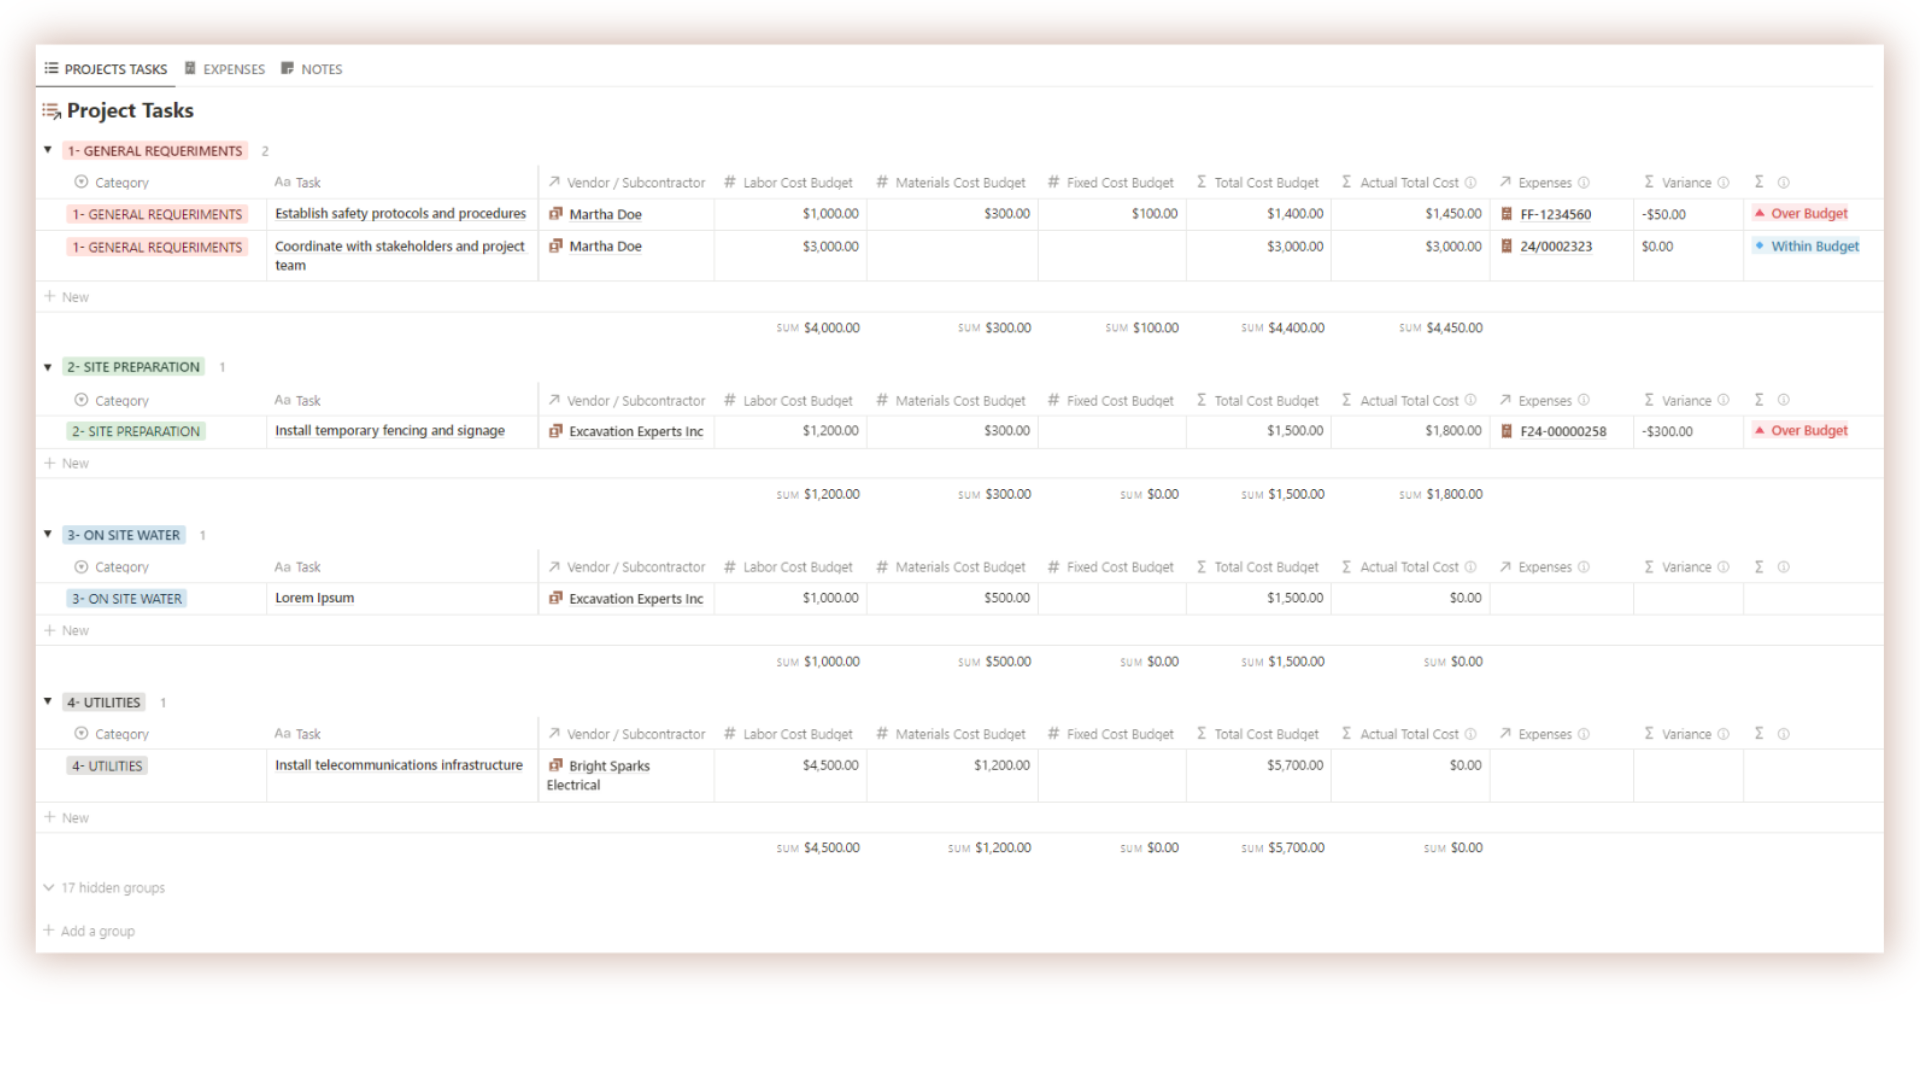Click the F24-00000258 expense icon
1920x1080 pixels.
pos(1506,431)
